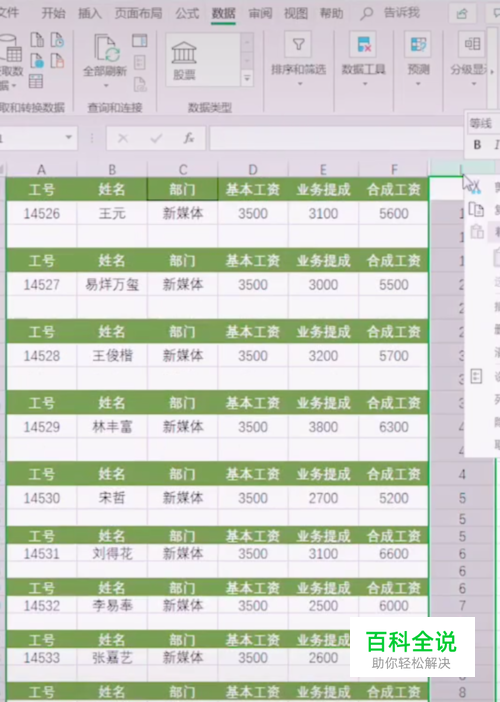
Task: Click the formula bar cancel X icon
Action: click(123, 138)
